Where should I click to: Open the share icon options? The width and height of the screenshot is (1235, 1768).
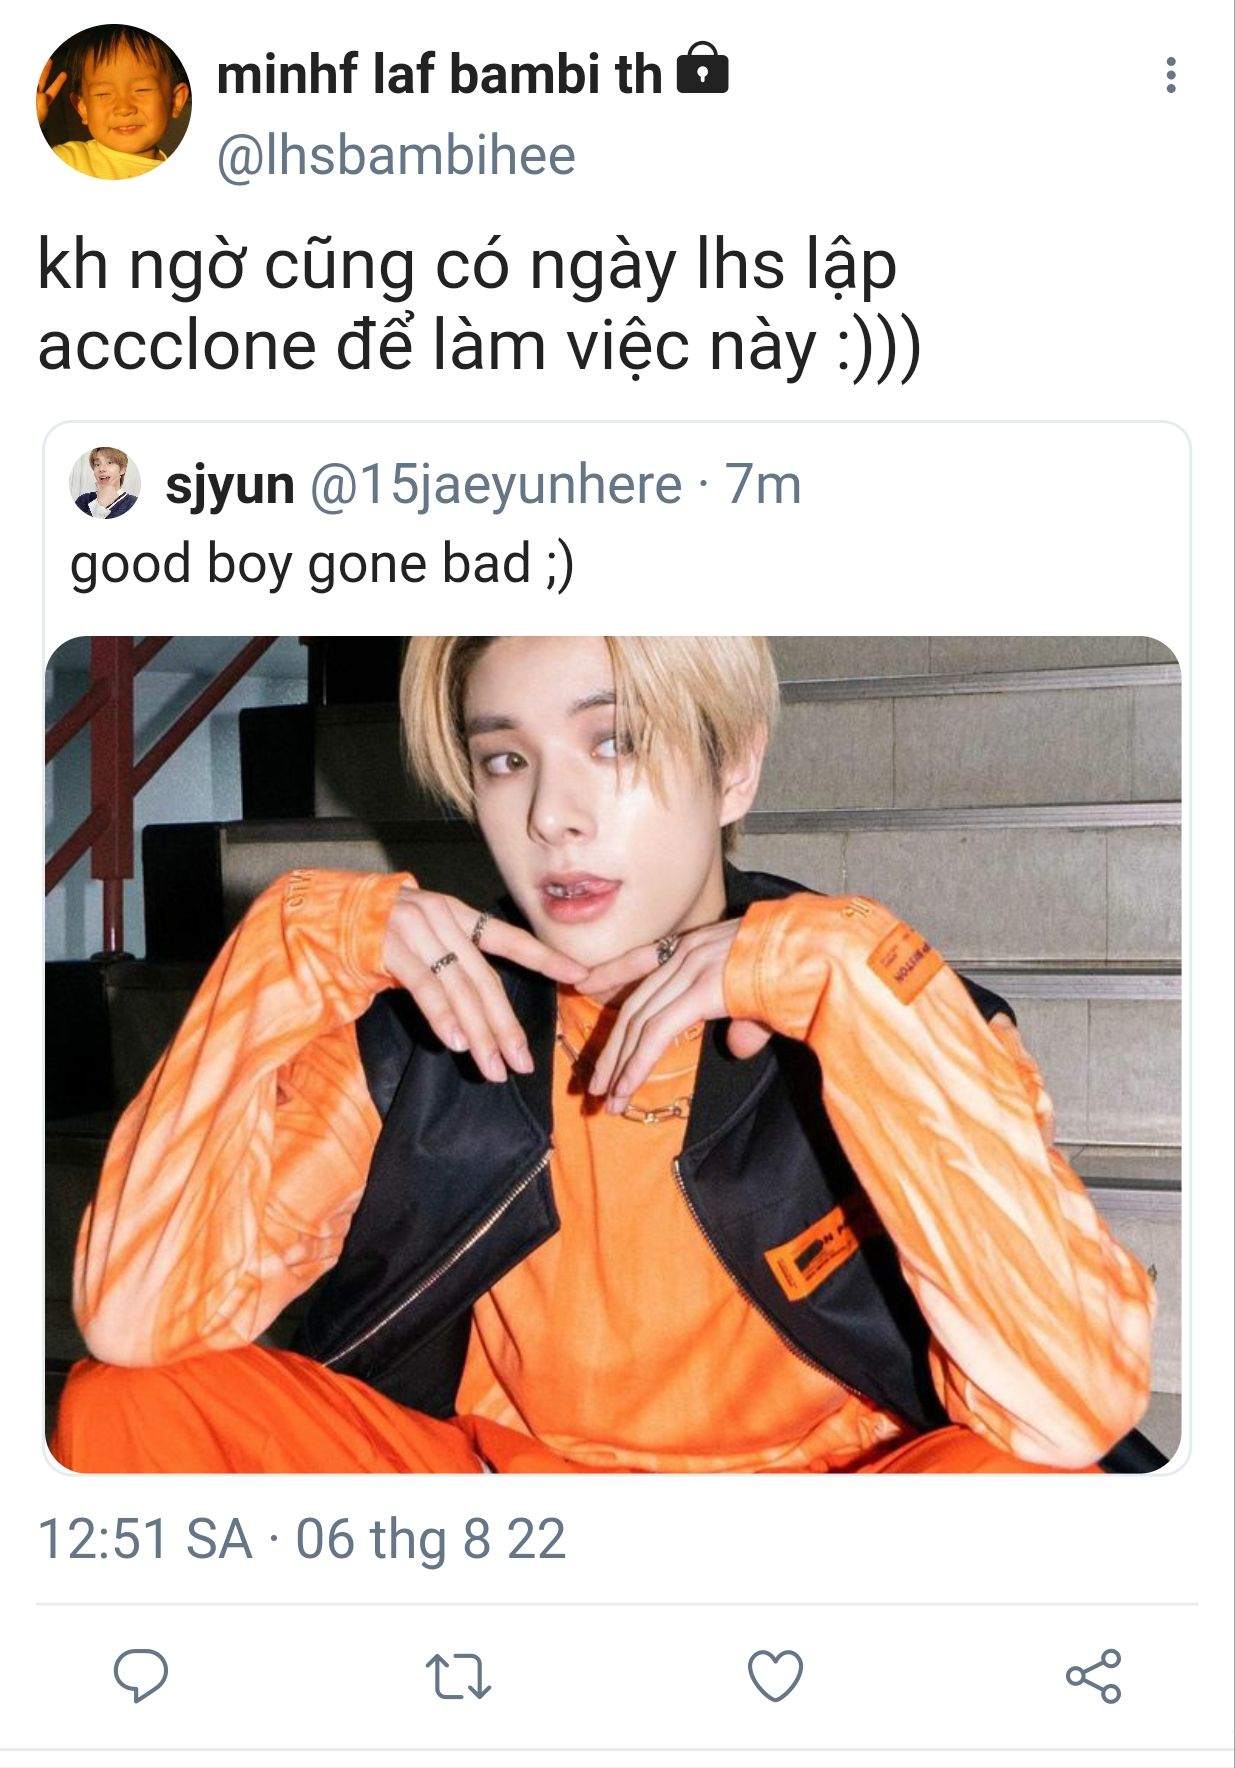click(x=1094, y=1676)
